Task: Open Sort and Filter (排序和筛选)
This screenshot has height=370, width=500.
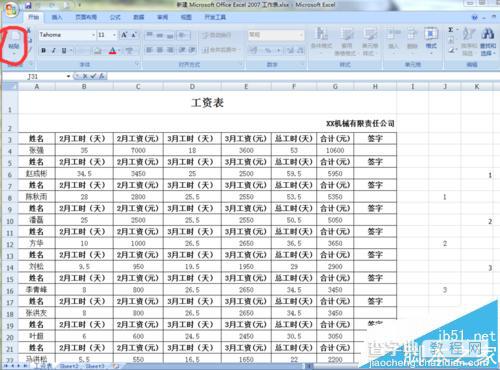Action: tap(469, 41)
